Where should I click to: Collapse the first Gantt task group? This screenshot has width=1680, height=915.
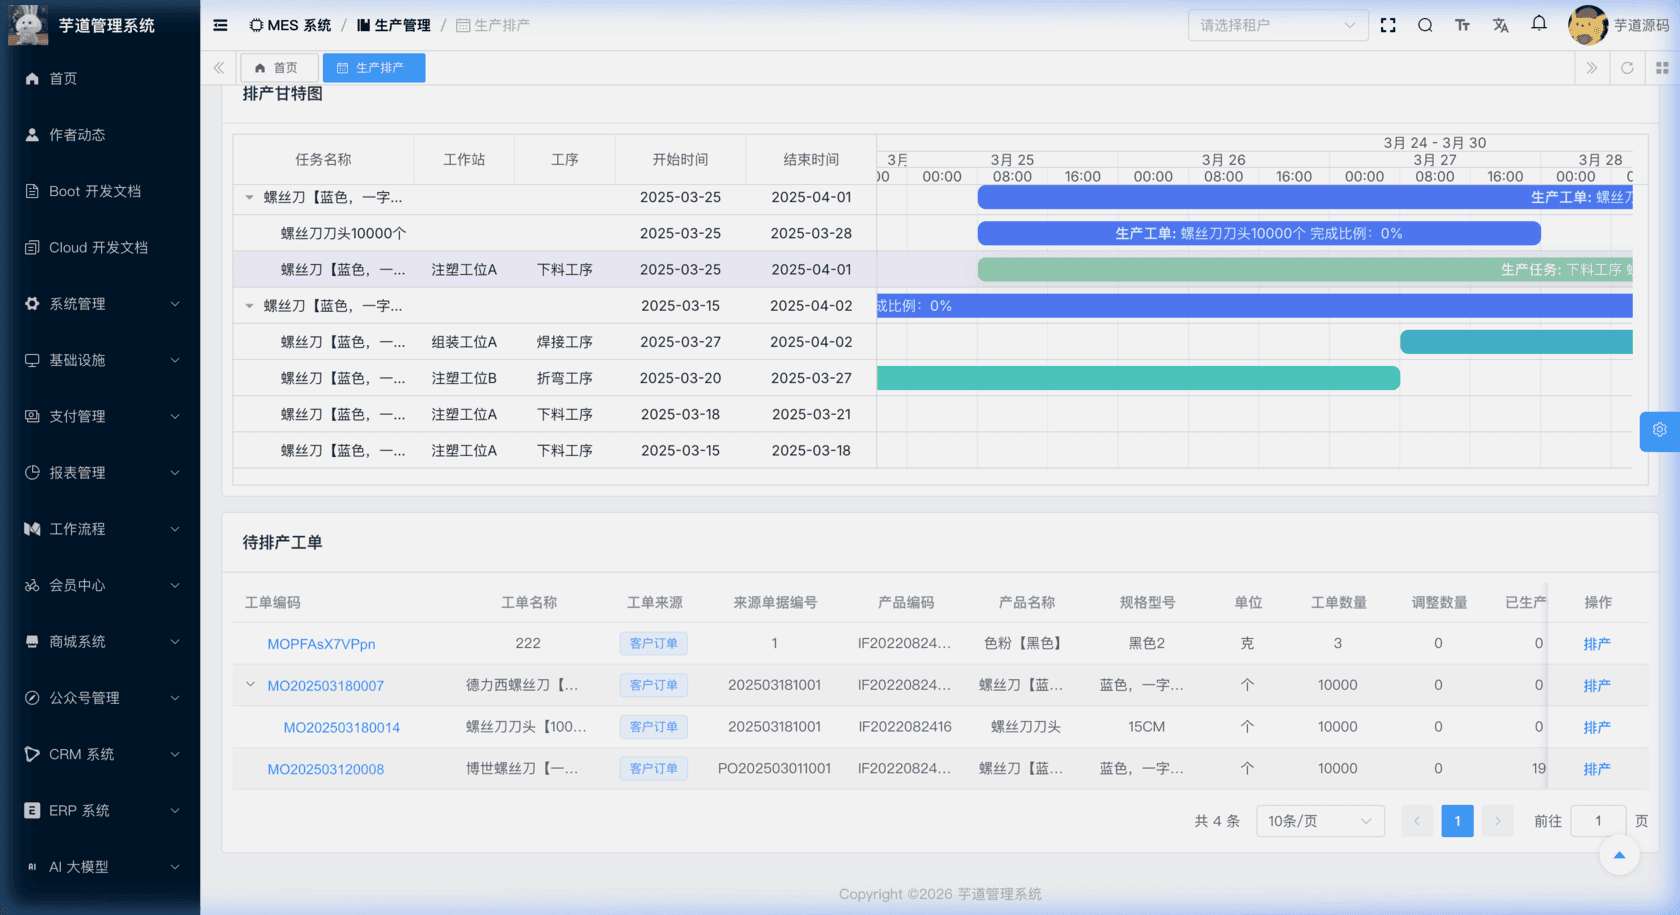[x=249, y=198]
